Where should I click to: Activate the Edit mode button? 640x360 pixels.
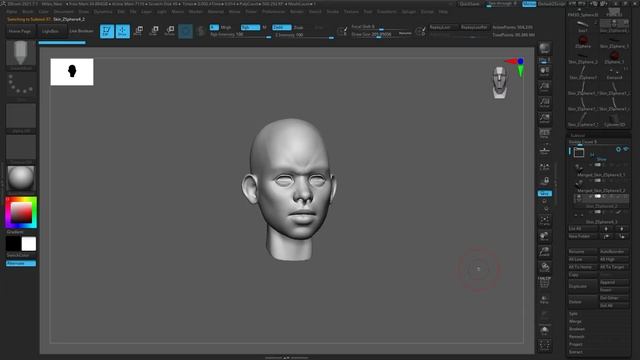pyautogui.click(x=107, y=31)
